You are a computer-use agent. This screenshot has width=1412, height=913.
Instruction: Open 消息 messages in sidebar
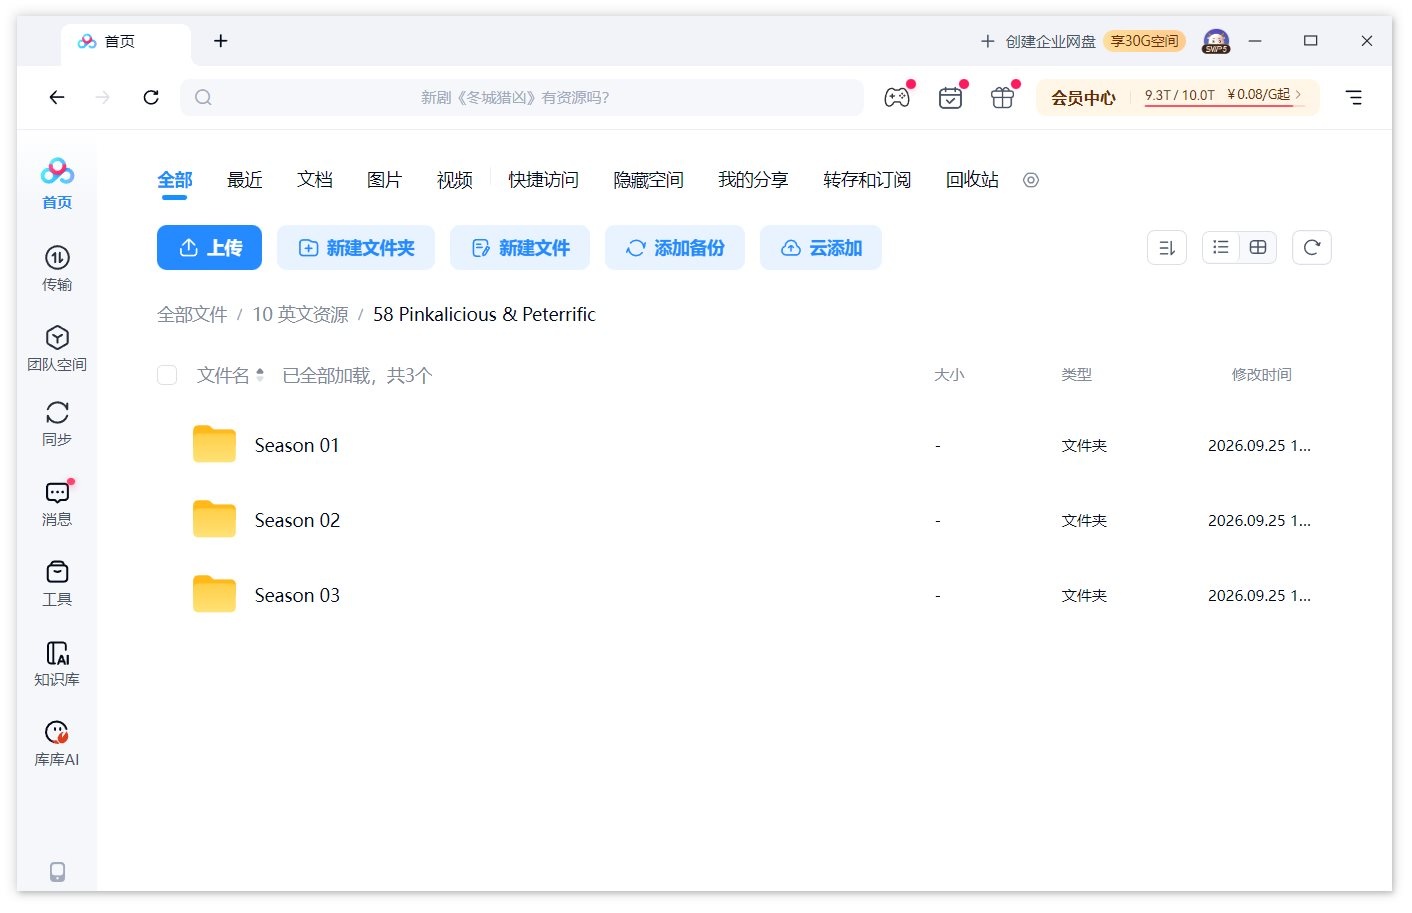pos(57,503)
